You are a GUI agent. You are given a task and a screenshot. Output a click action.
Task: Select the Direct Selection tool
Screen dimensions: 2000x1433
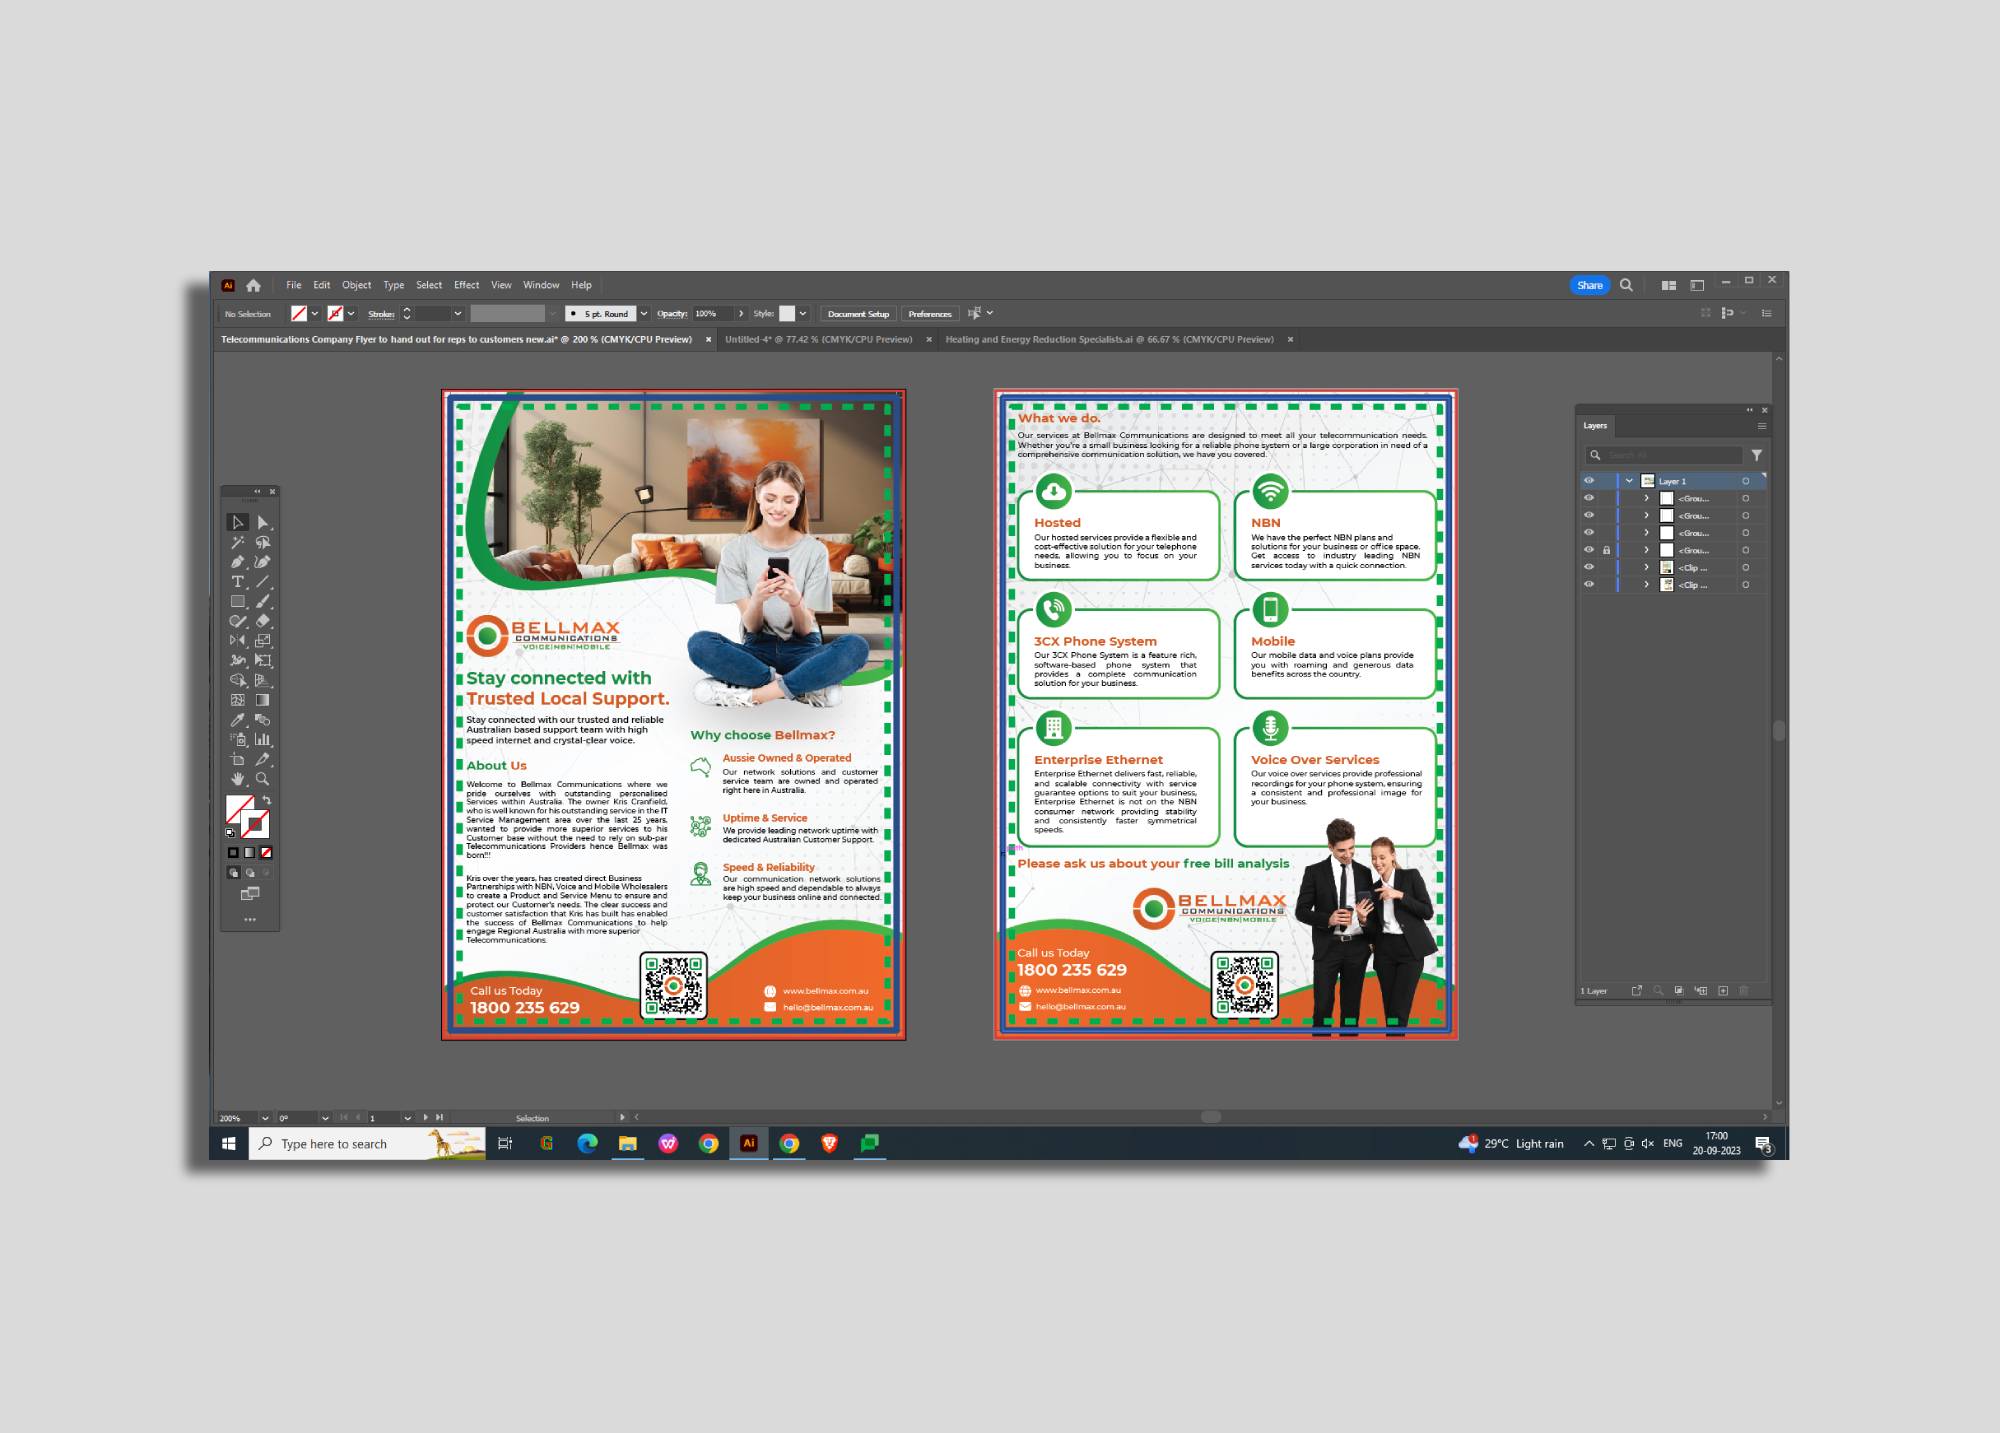click(263, 523)
